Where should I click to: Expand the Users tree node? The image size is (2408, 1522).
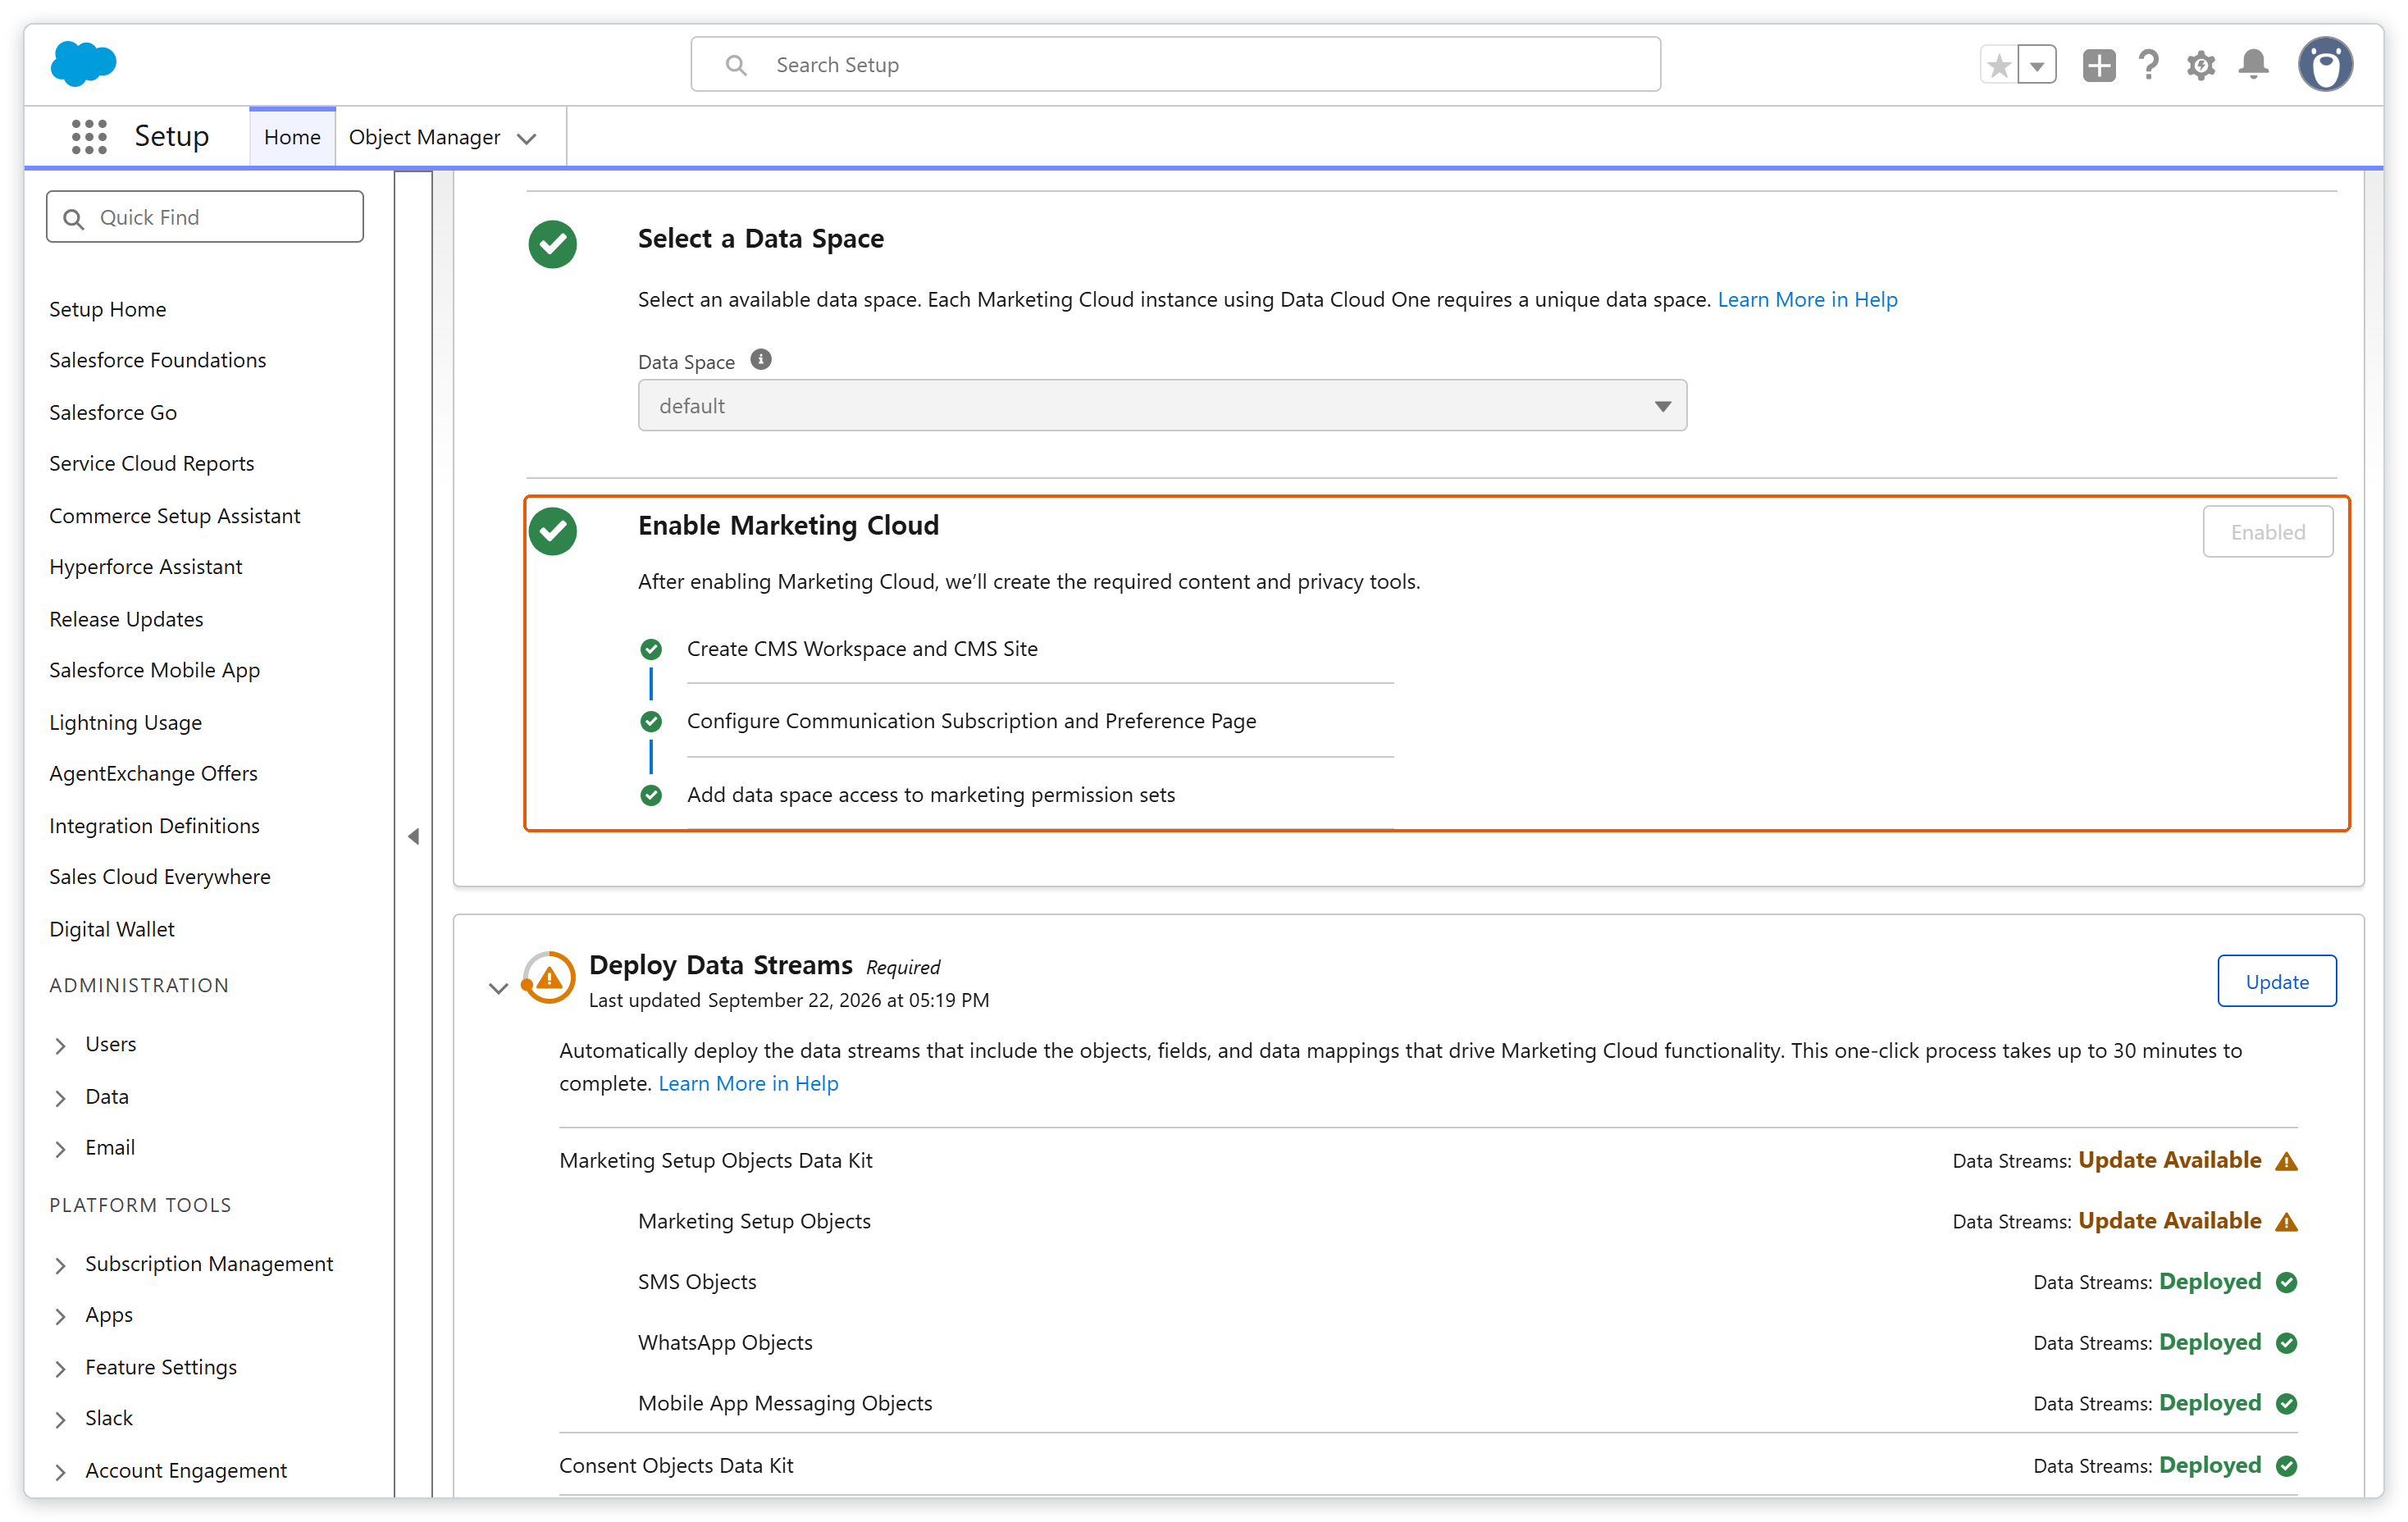(60, 1045)
